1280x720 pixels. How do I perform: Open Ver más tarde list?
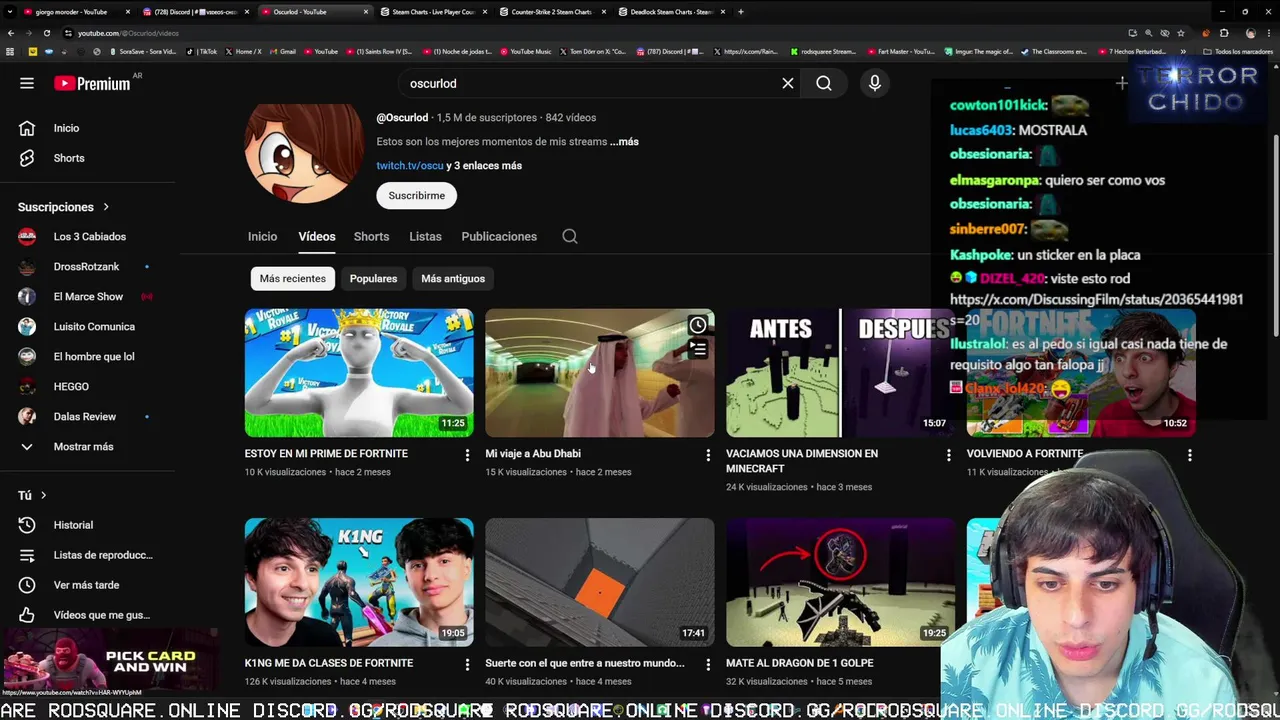87,585
